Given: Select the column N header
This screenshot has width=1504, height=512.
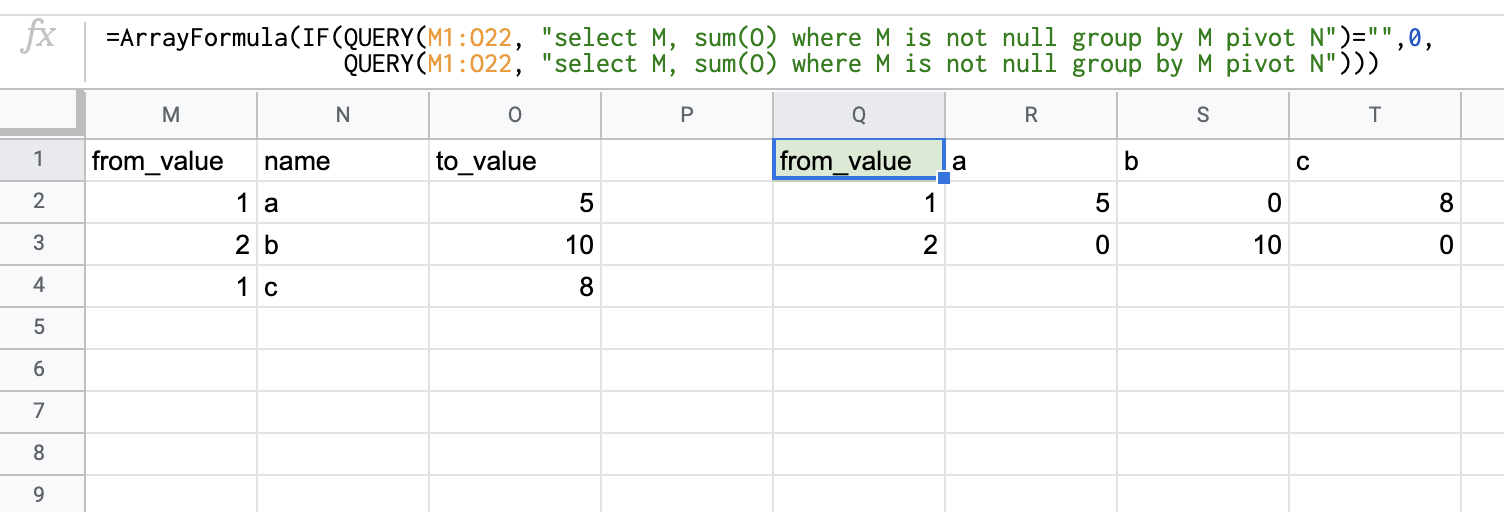Looking at the screenshot, I should coord(343,115).
